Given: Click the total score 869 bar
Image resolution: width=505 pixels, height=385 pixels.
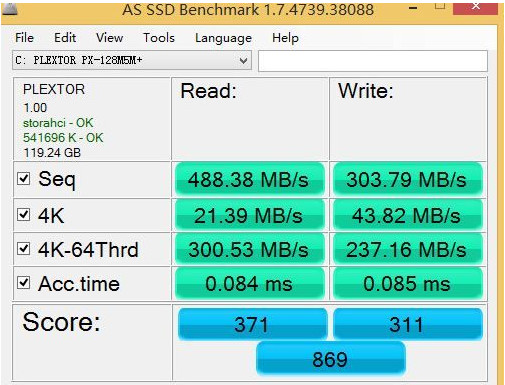Looking at the screenshot, I should point(331,359).
